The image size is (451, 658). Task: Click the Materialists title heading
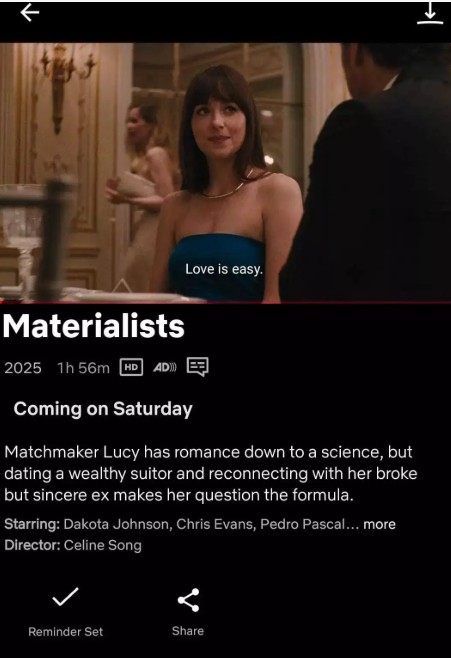coord(94,326)
